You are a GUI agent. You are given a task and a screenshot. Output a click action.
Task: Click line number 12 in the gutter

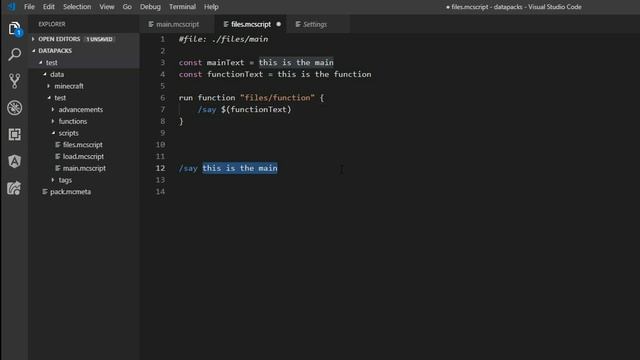click(160, 168)
